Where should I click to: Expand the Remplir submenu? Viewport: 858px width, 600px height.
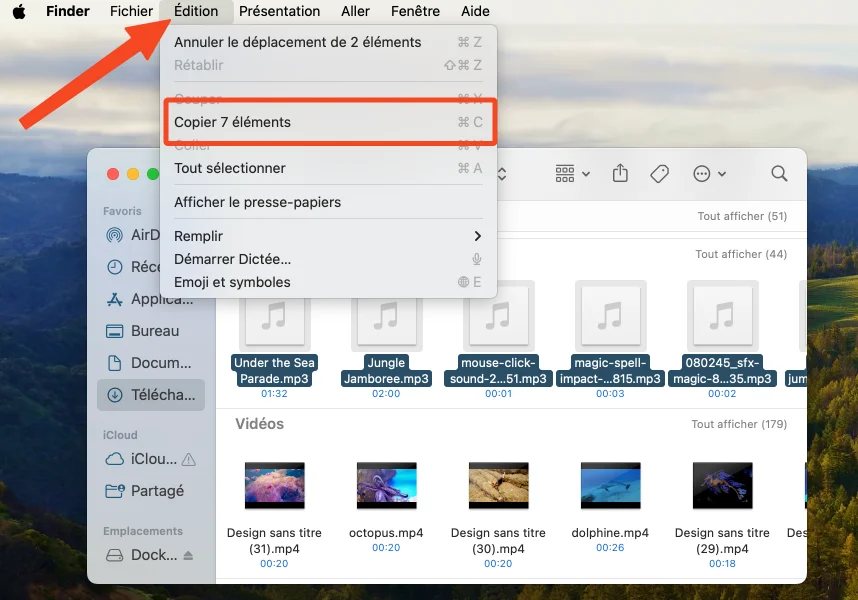[x=199, y=236]
